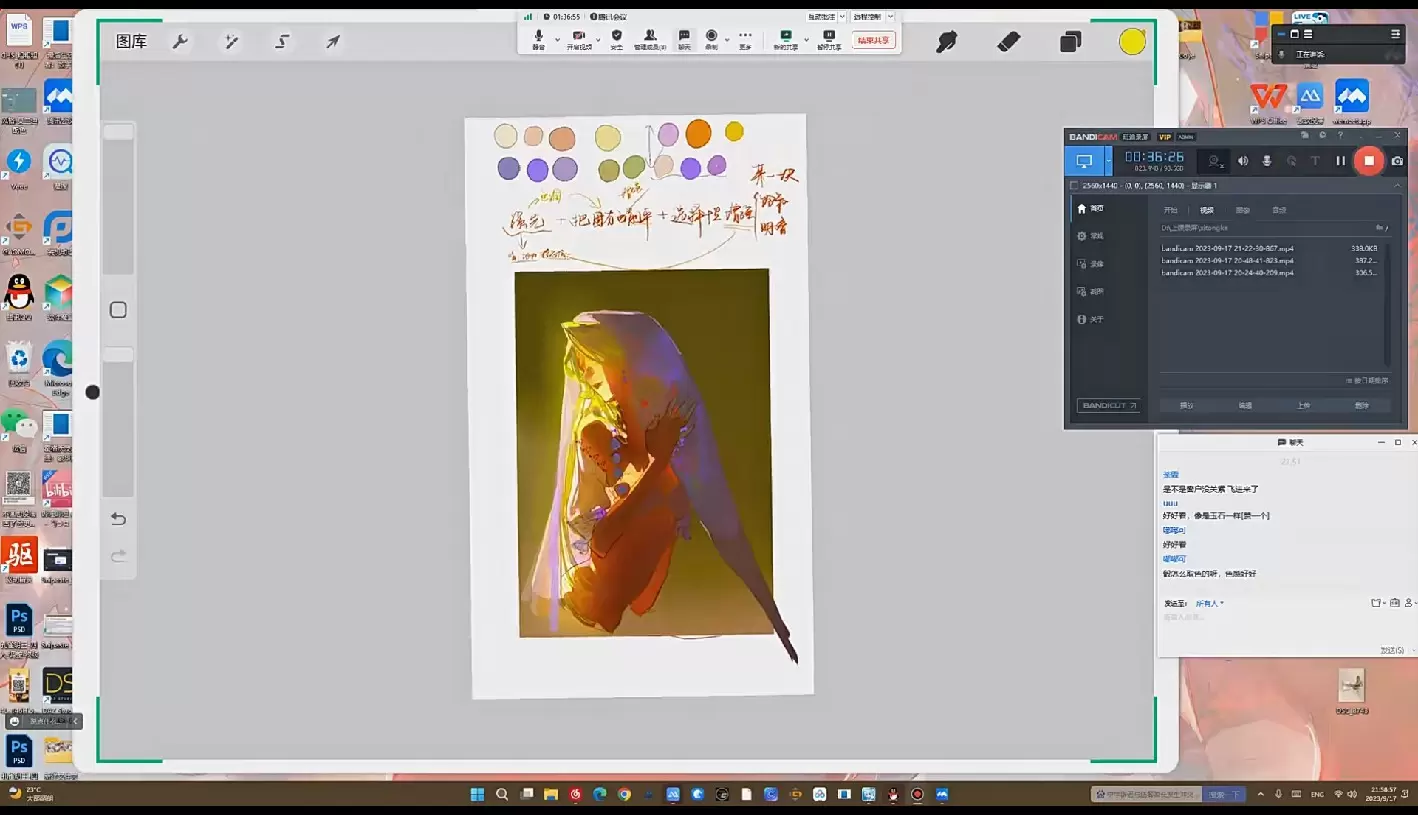Click the red 结束共享 button
The image size is (1418, 815).
pos(874,40)
